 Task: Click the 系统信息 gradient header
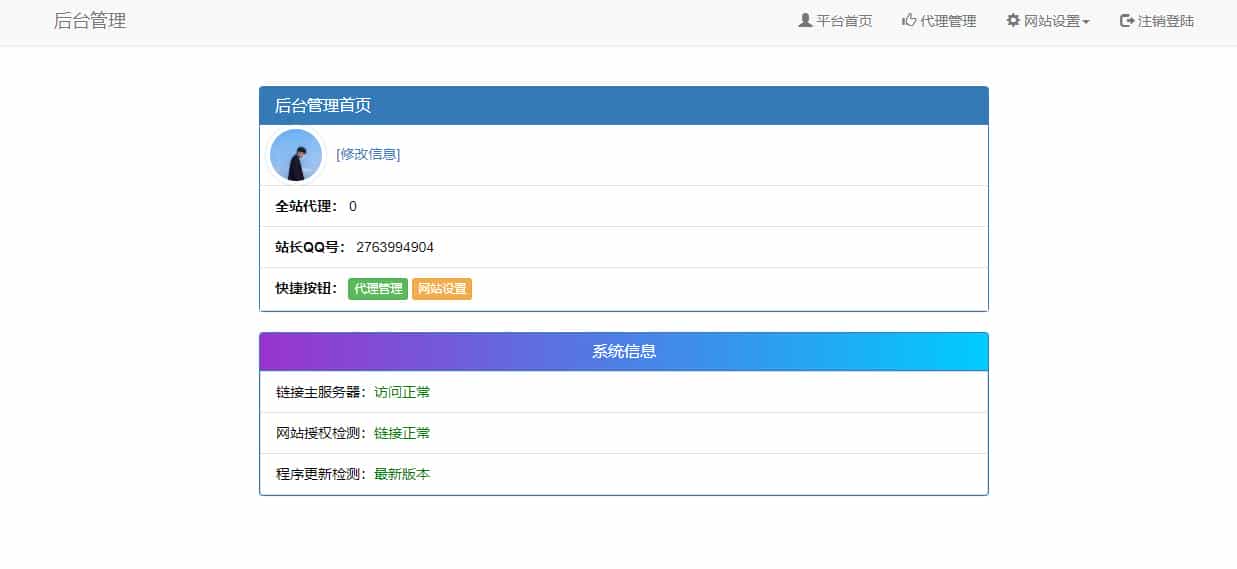pos(624,352)
